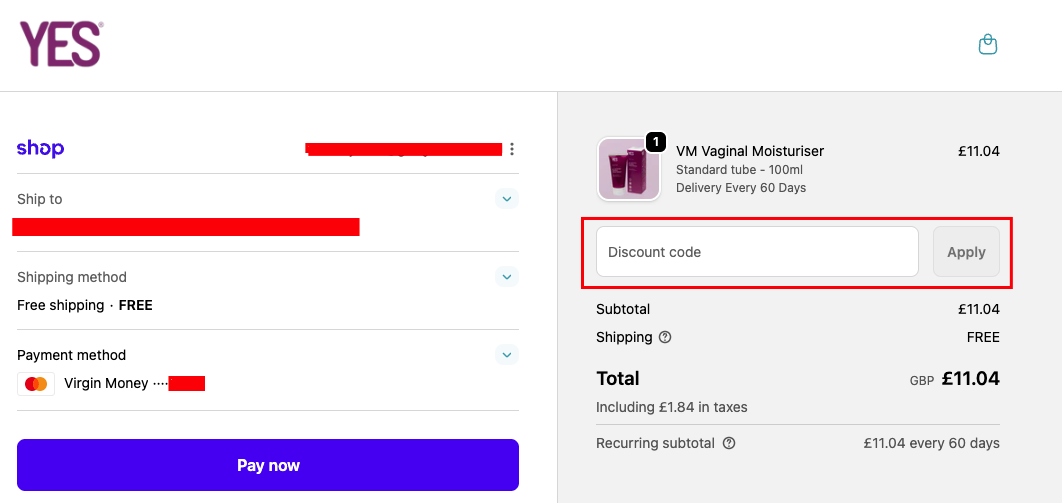Screen dimensions: 1062x503
Task: Click the Mastercard card icon
Action: pyautogui.click(x=36, y=384)
